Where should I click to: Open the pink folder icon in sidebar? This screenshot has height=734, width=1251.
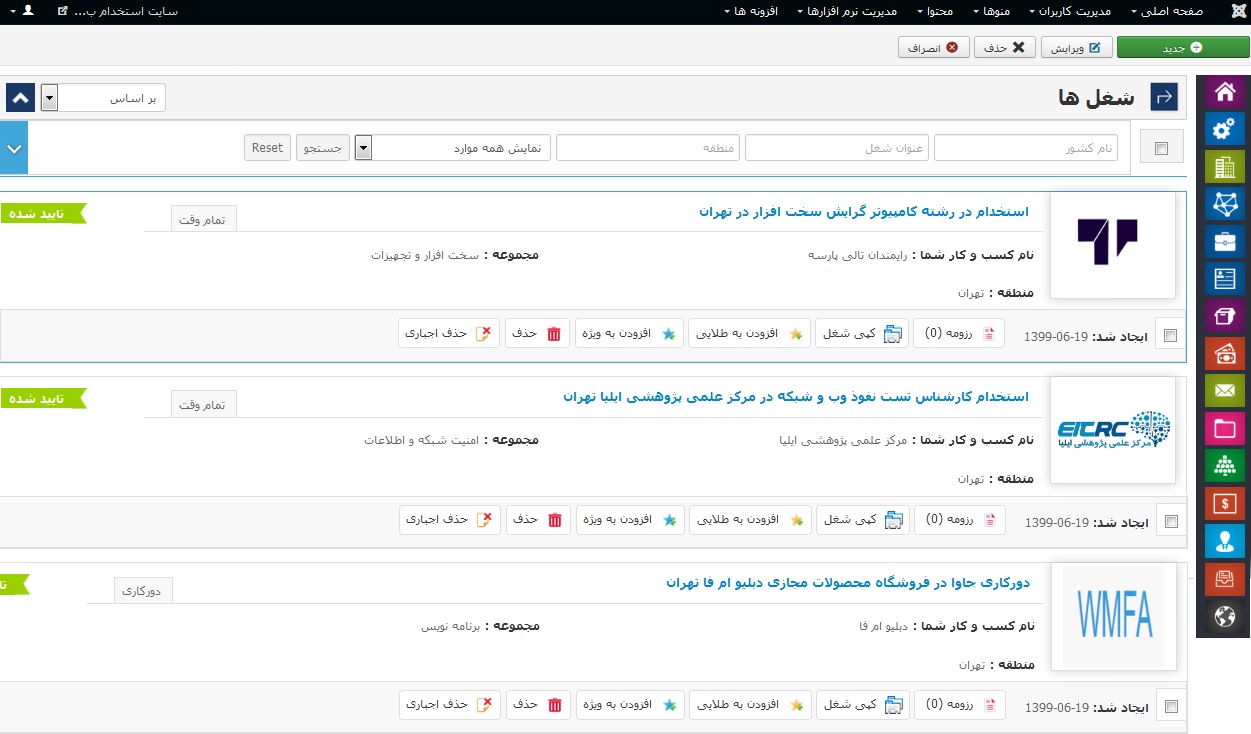(x=1223, y=429)
